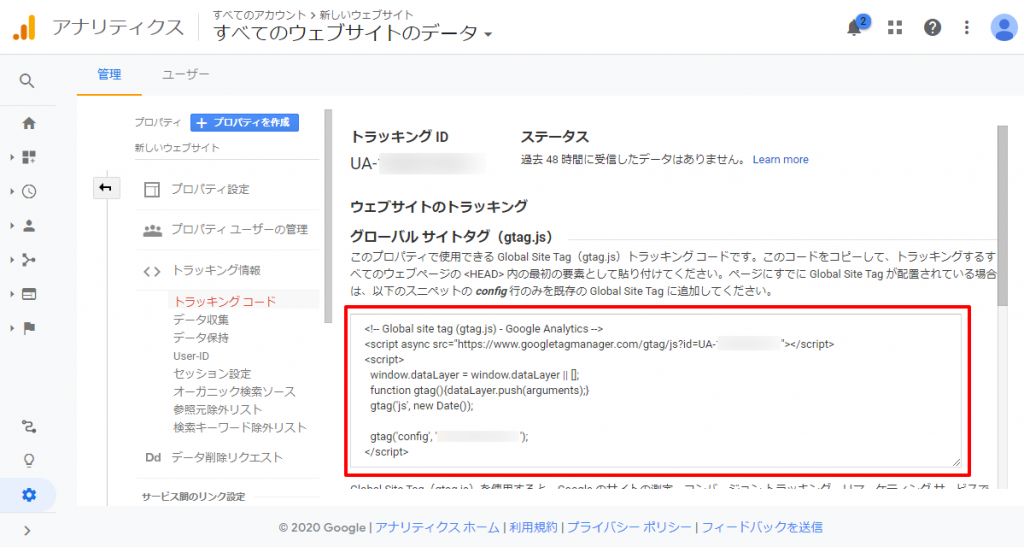This screenshot has height=547, width=1024.
Task: Expand the Realtime section arrow
Action: tap(12, 191)
